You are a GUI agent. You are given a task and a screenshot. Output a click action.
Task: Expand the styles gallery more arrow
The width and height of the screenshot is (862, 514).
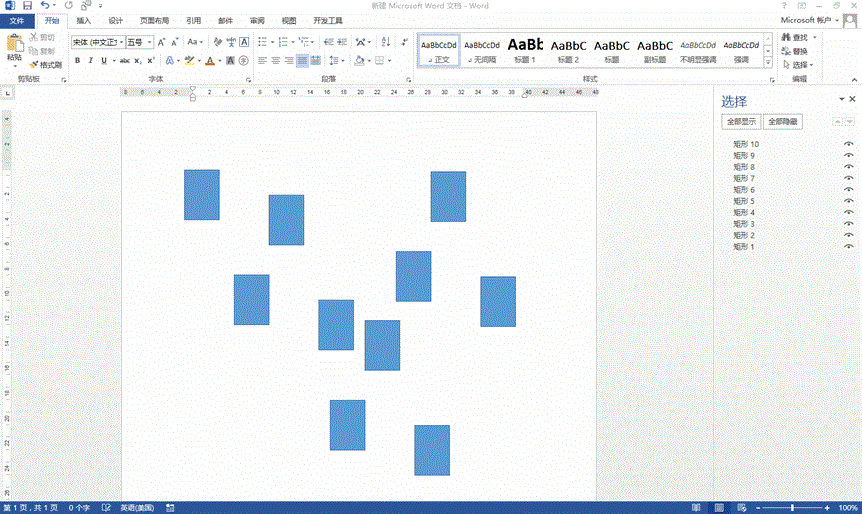tap(769, 61)
